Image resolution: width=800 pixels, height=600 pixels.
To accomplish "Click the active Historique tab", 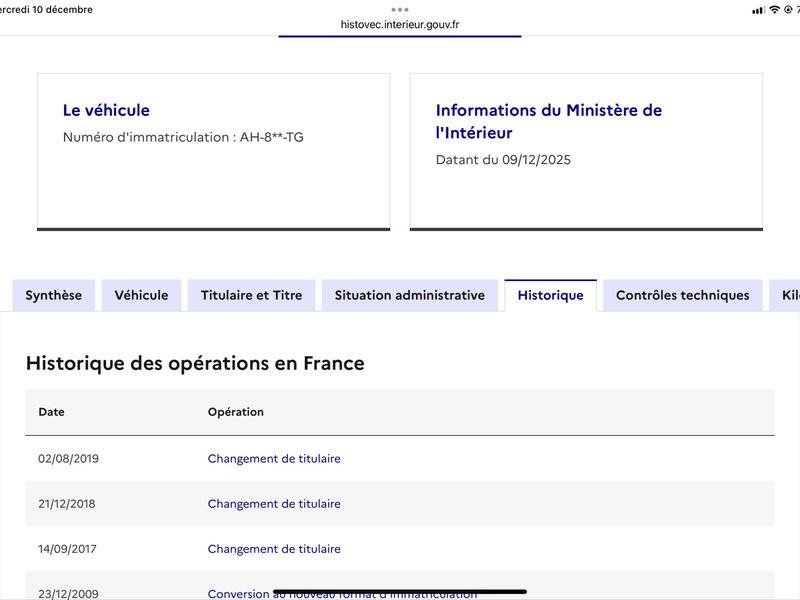I will [550, 295].
